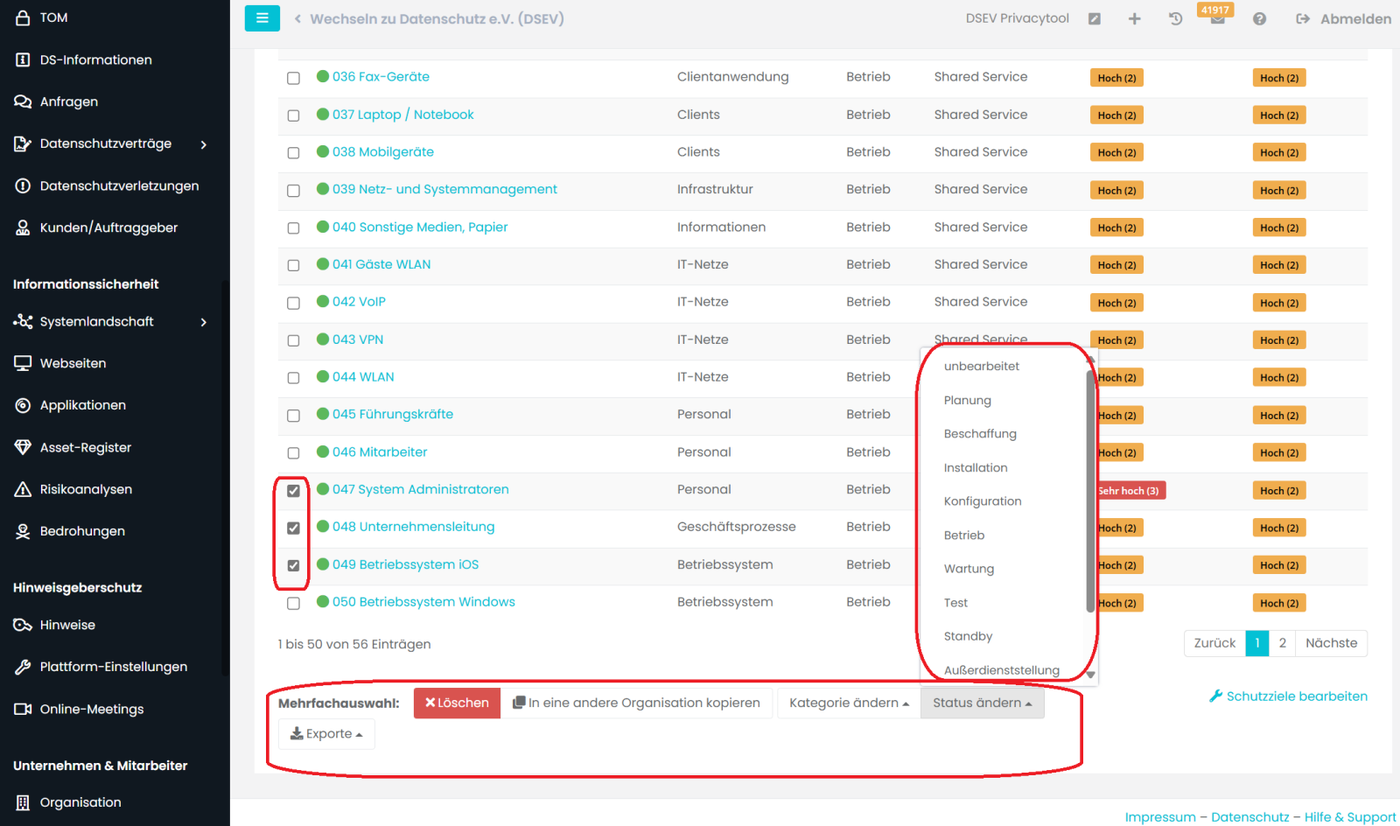Click the Webseiten monitor icon
The image size is (1400, 826).
[x=23, y=364]
